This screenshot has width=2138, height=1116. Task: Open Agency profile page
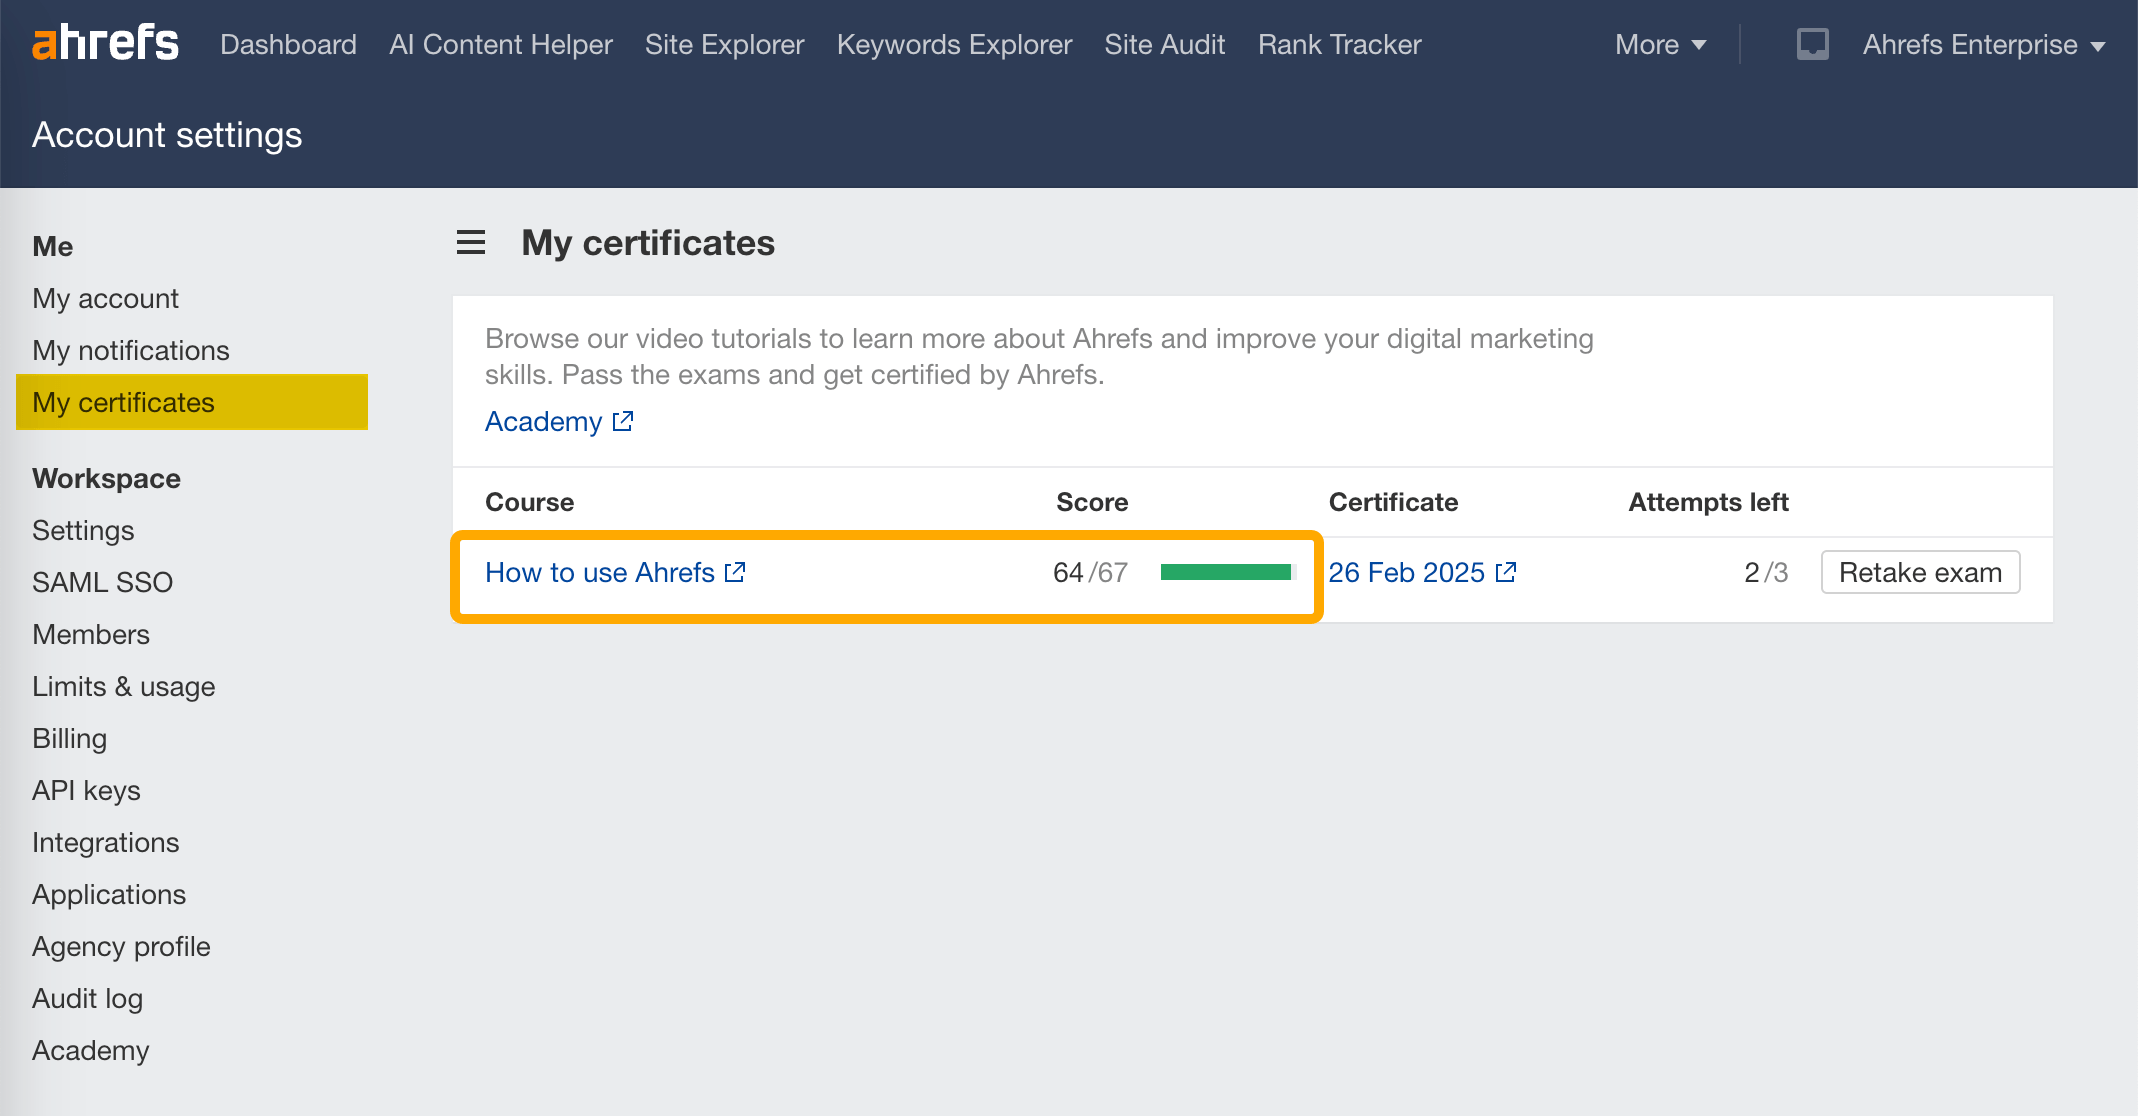pos(121,946)
